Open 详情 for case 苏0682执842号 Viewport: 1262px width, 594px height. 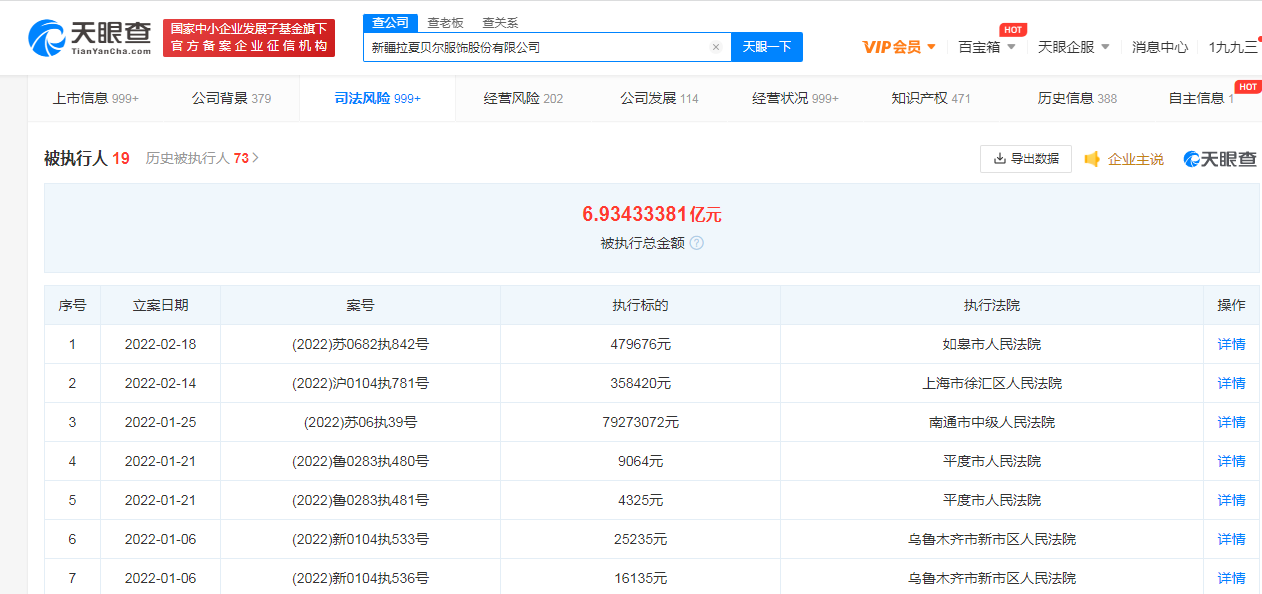click(x=1231, y=344)
